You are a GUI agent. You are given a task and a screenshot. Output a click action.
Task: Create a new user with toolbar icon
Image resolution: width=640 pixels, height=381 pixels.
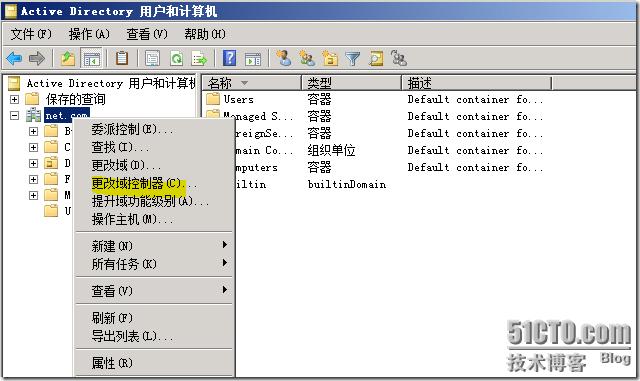283,58
